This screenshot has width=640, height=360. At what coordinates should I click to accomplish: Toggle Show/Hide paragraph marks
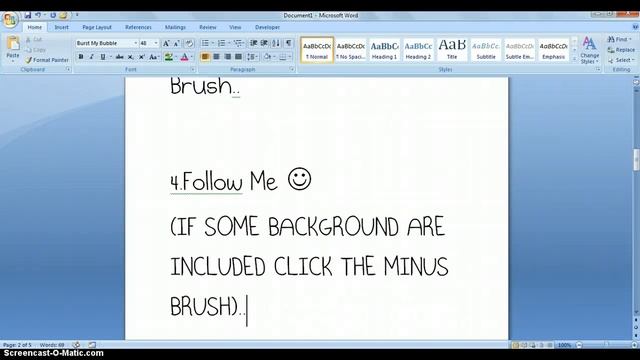[289, 43]
